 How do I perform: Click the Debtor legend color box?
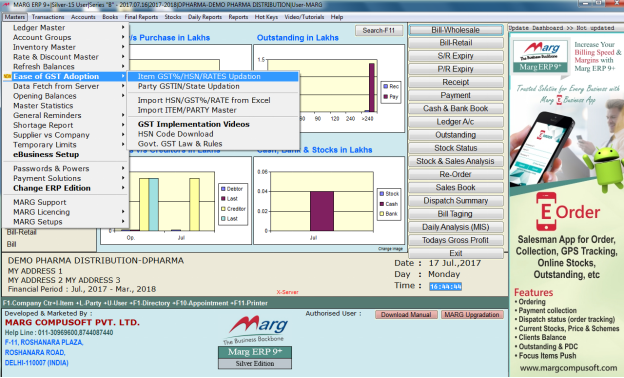tap(223, 189)
